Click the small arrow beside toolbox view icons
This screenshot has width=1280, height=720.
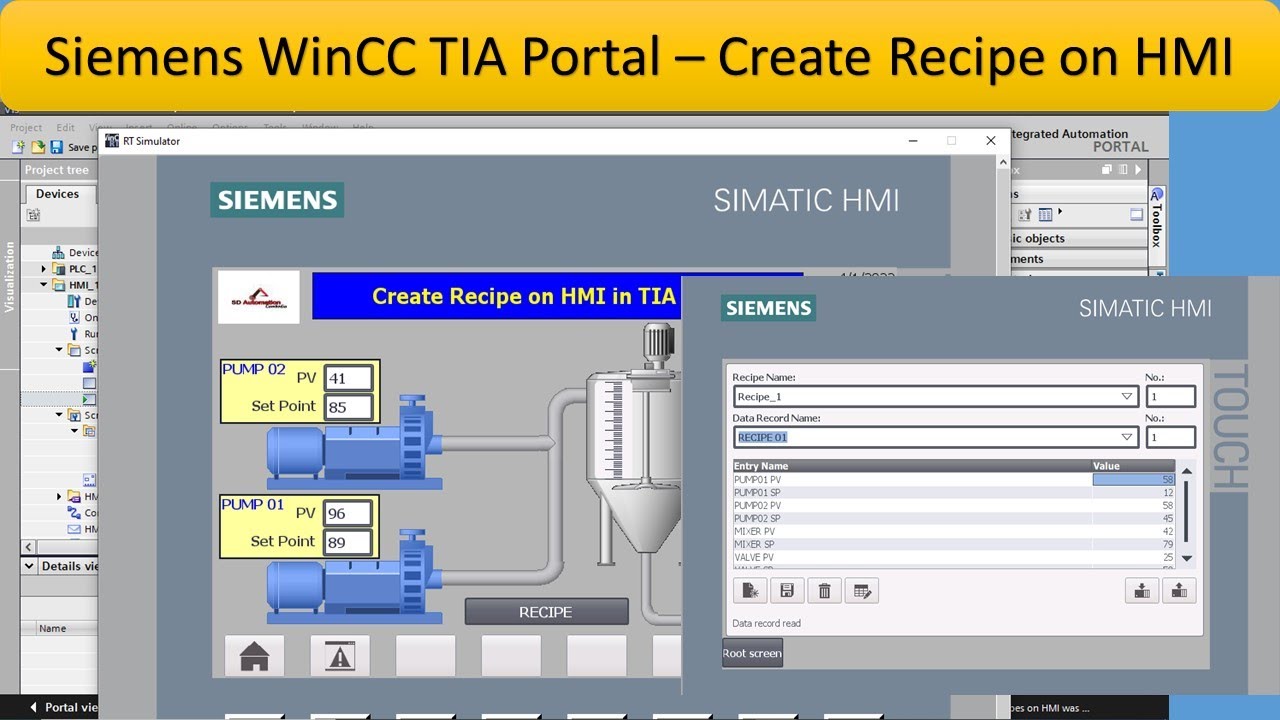[x=1060, y=212]
